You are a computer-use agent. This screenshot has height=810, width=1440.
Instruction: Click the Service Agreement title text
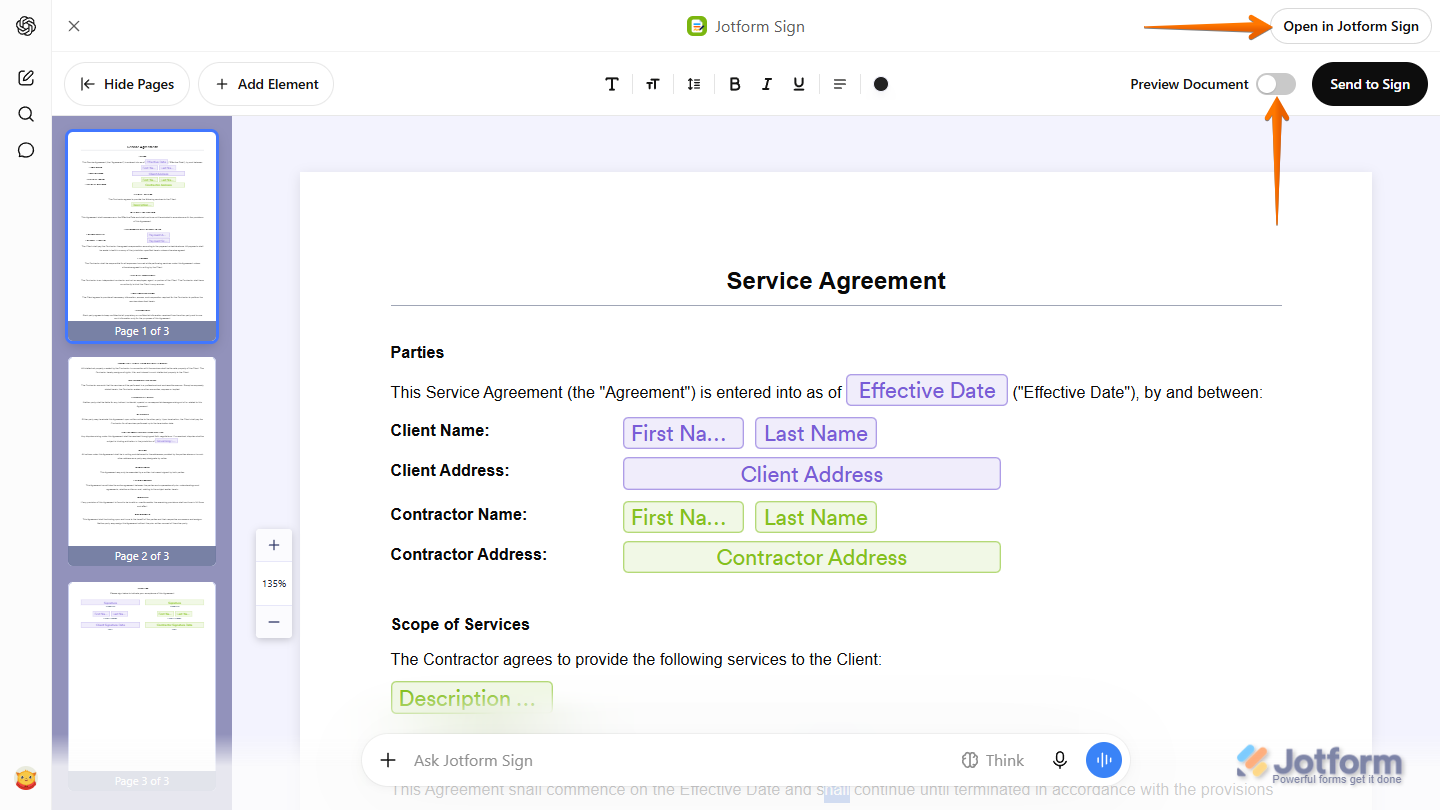(x=836, y=281)
